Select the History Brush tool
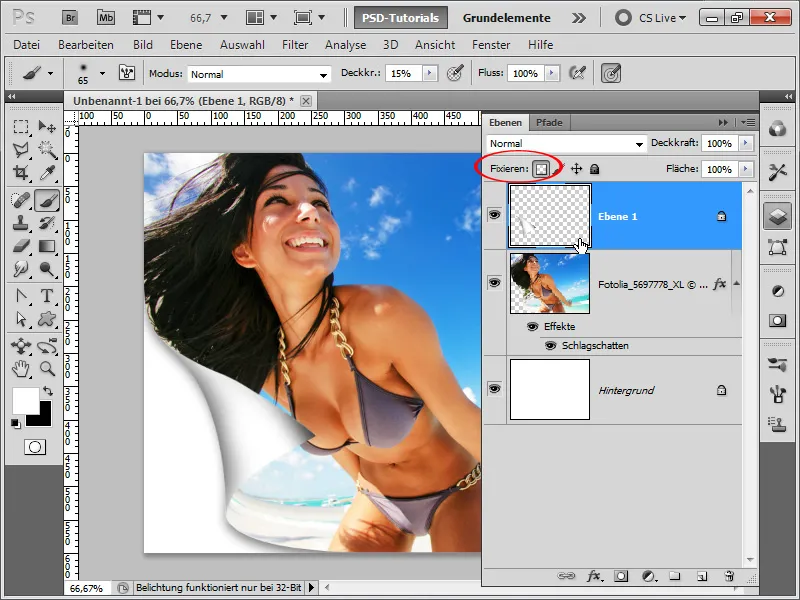The width and height of the screenshot is (800, 600). (47, 223)
